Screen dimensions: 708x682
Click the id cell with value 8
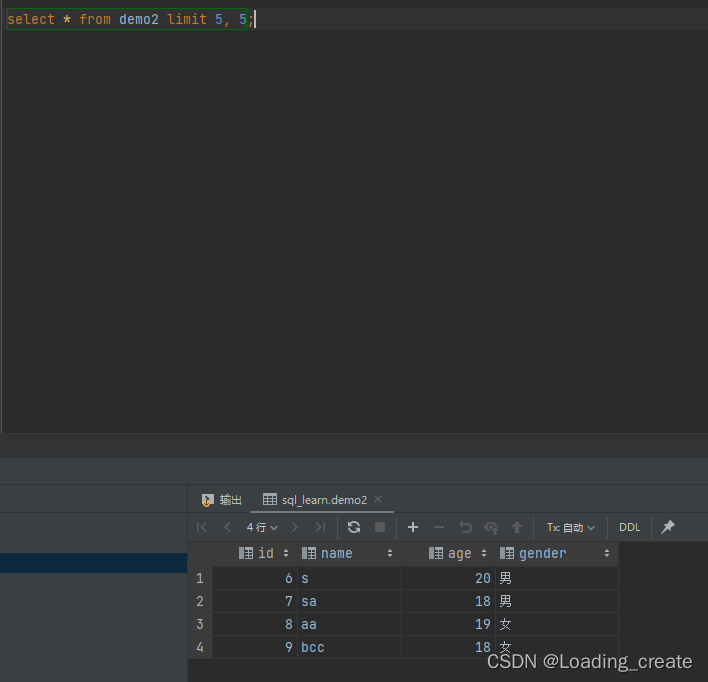tap(255, 624)
